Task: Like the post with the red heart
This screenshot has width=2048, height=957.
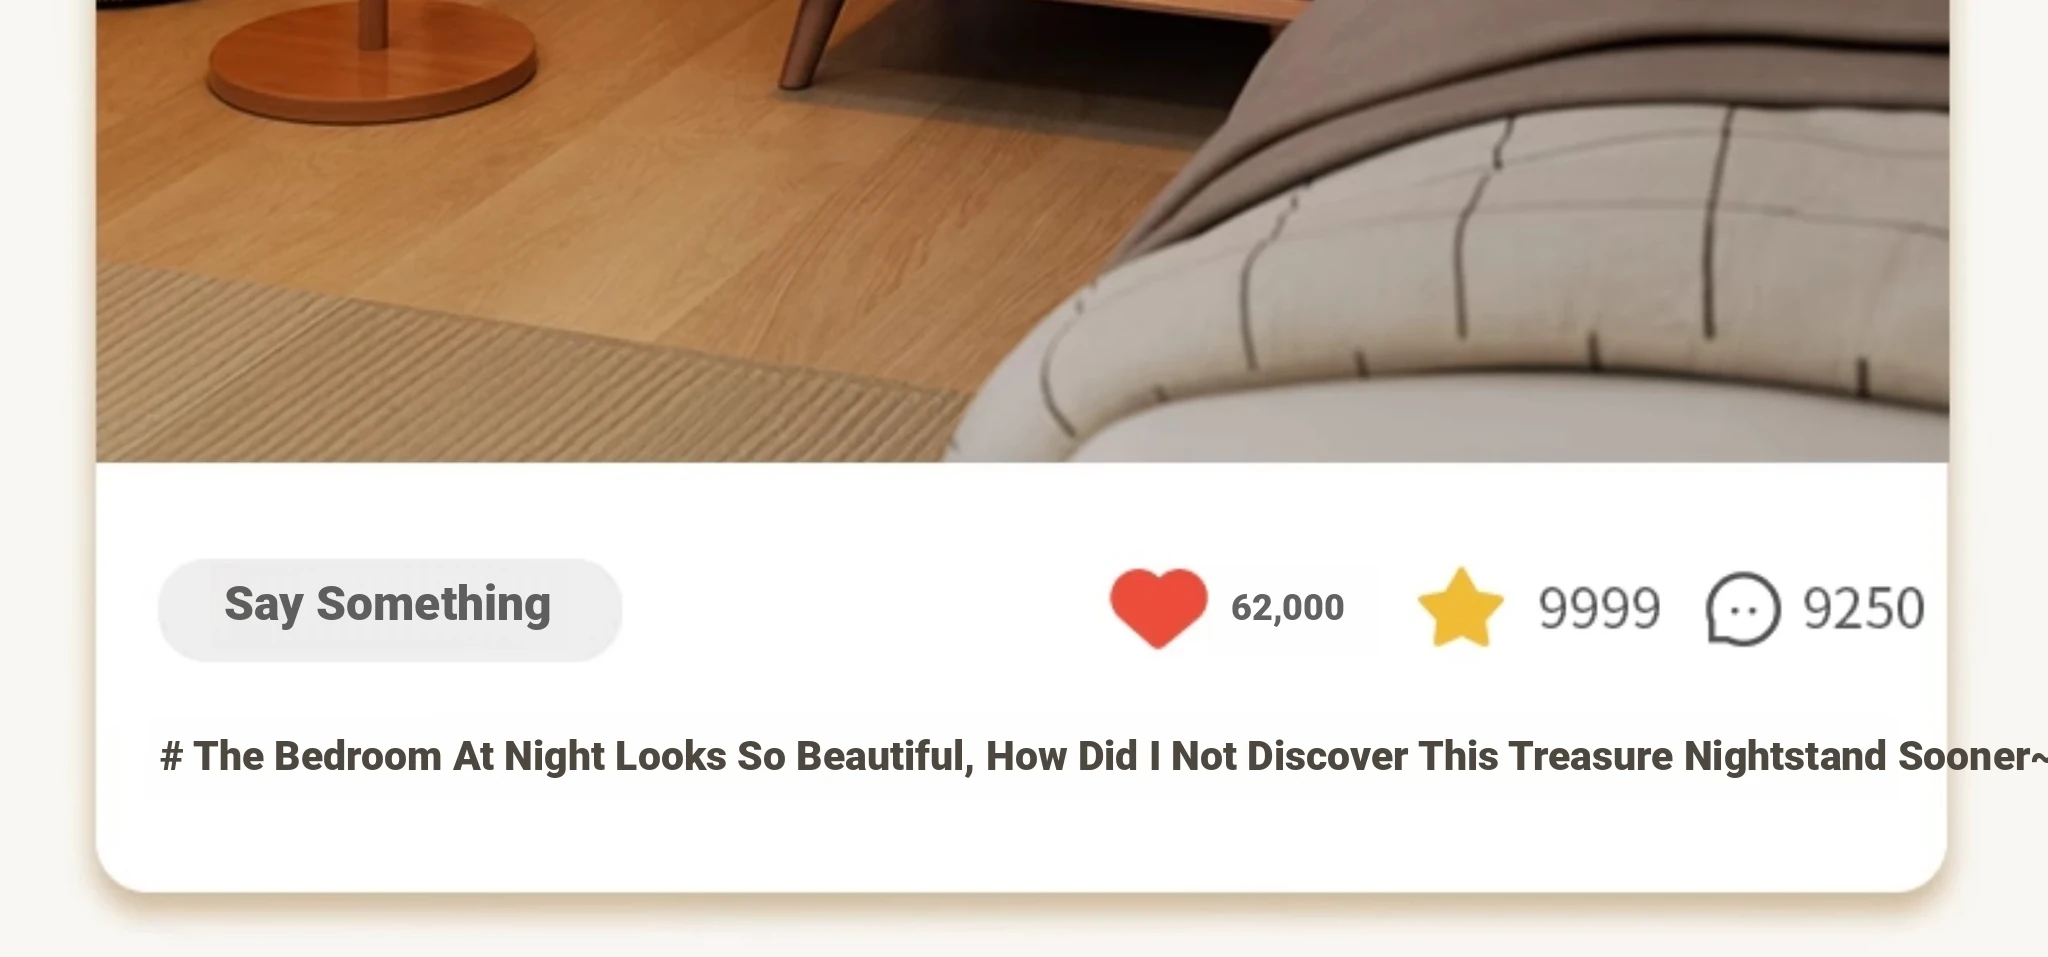Action: pyautogui.click(x=1158, y=608)
